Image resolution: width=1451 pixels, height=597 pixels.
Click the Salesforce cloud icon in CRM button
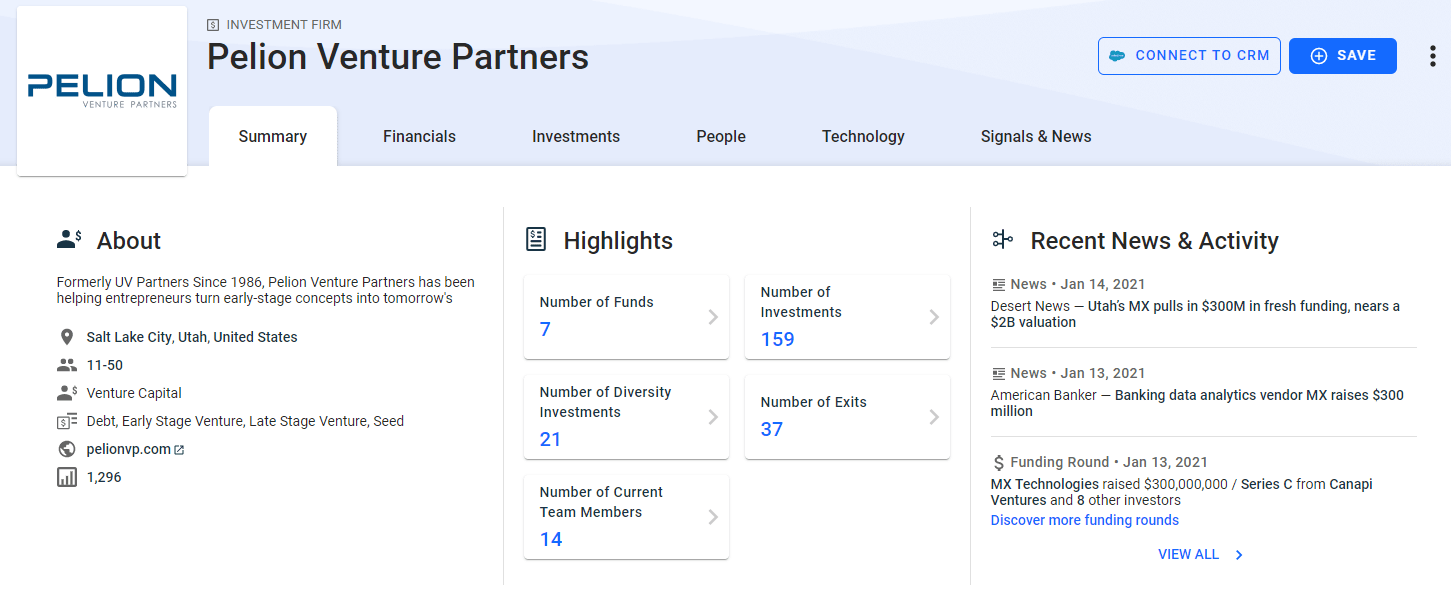coord(1117,56)
